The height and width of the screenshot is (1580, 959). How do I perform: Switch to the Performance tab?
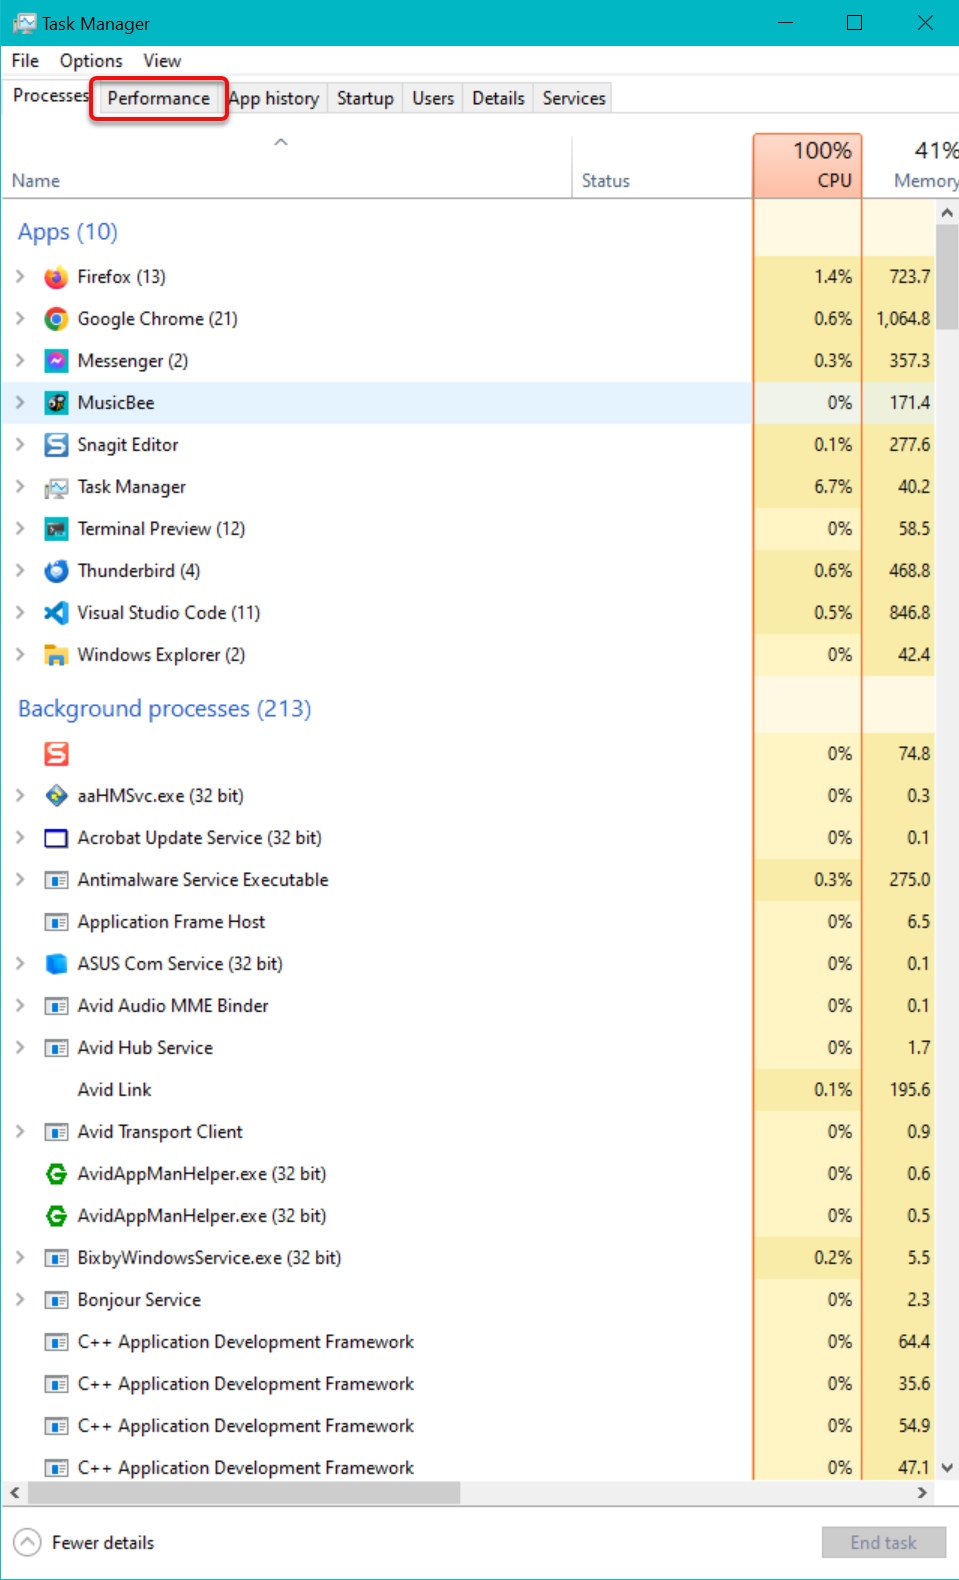[x=158, y=98]
